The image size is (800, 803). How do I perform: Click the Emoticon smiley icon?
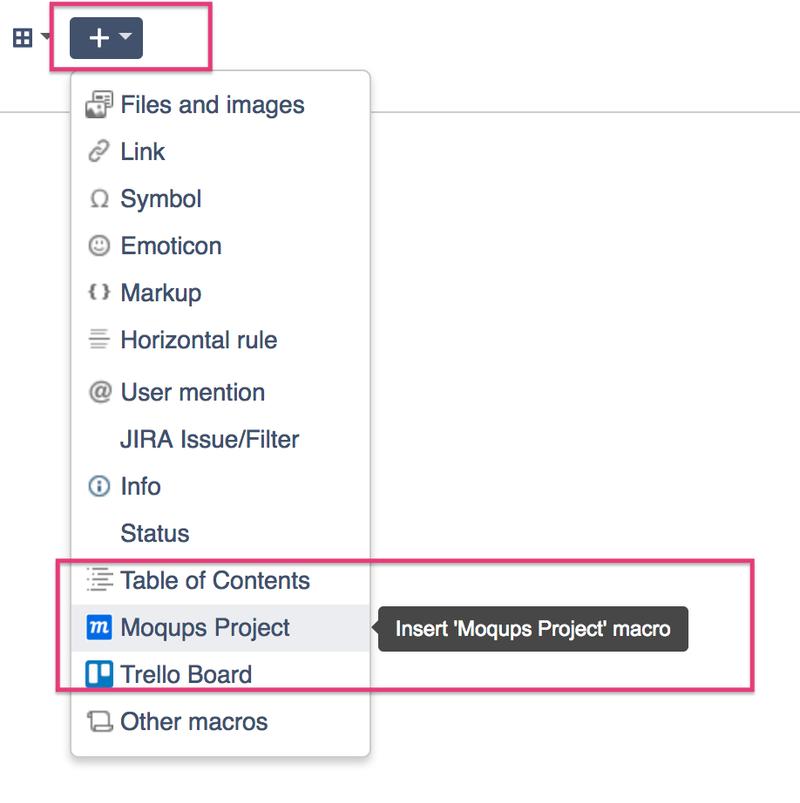coord(99,246)
